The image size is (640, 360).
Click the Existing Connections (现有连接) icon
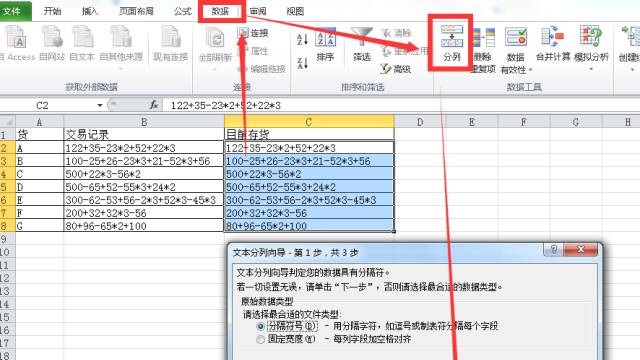click(x=170, y=37)
